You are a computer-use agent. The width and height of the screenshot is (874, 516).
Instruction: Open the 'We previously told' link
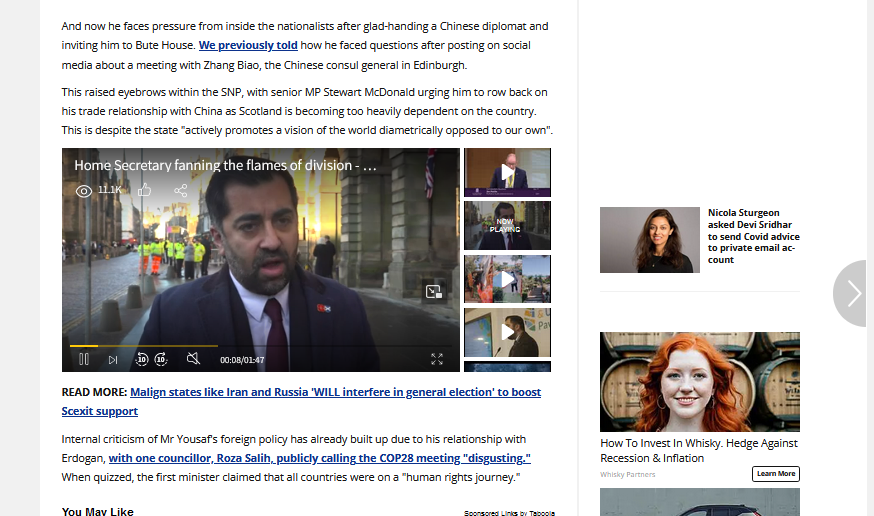pyautogui.click(x=248, y=45)
